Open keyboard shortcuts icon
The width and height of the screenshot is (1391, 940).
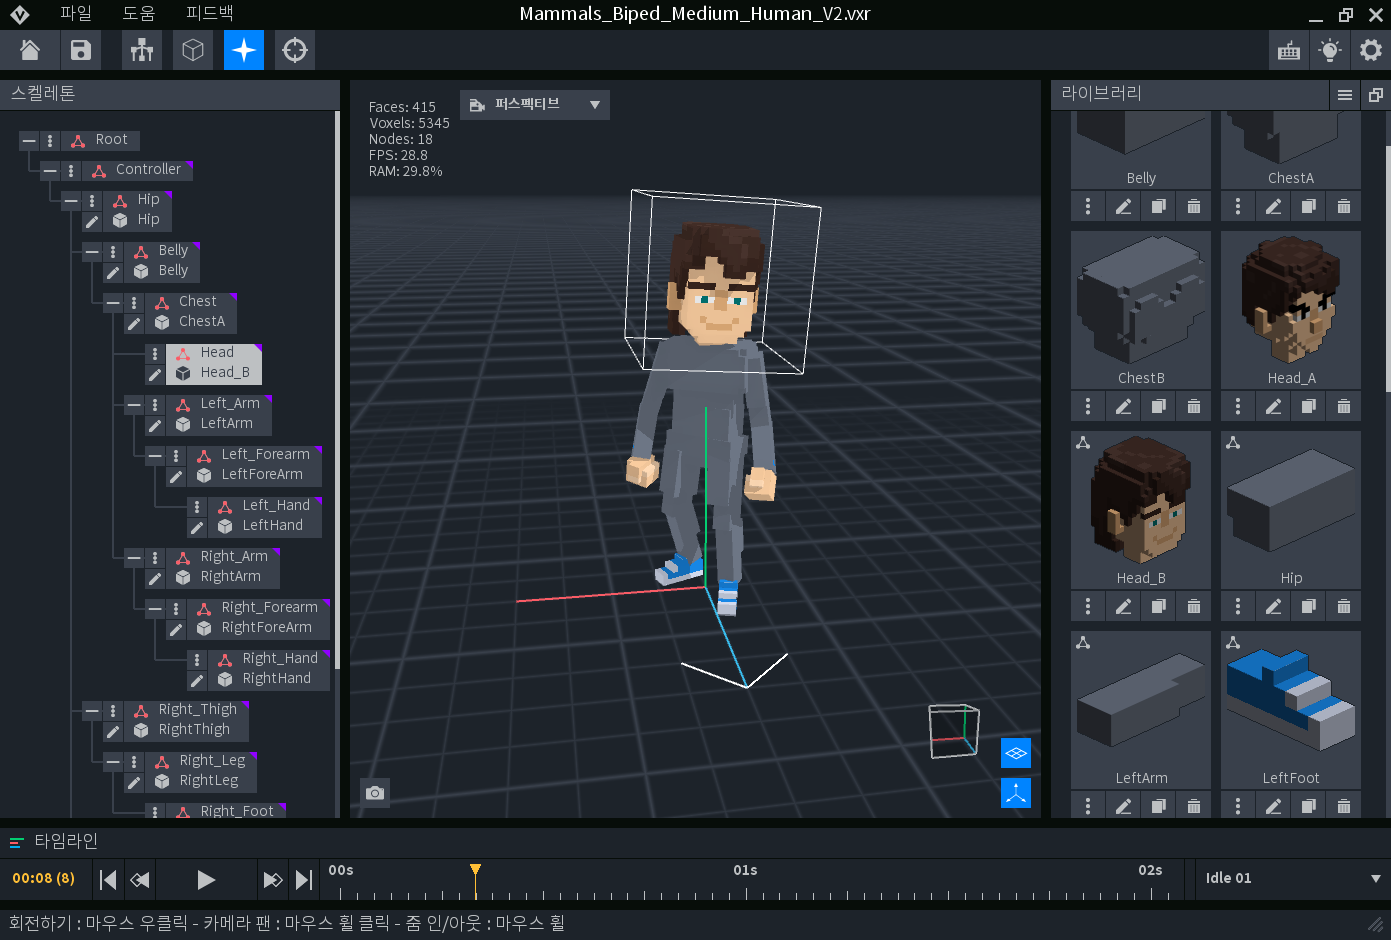click(x=1289, y=50)
